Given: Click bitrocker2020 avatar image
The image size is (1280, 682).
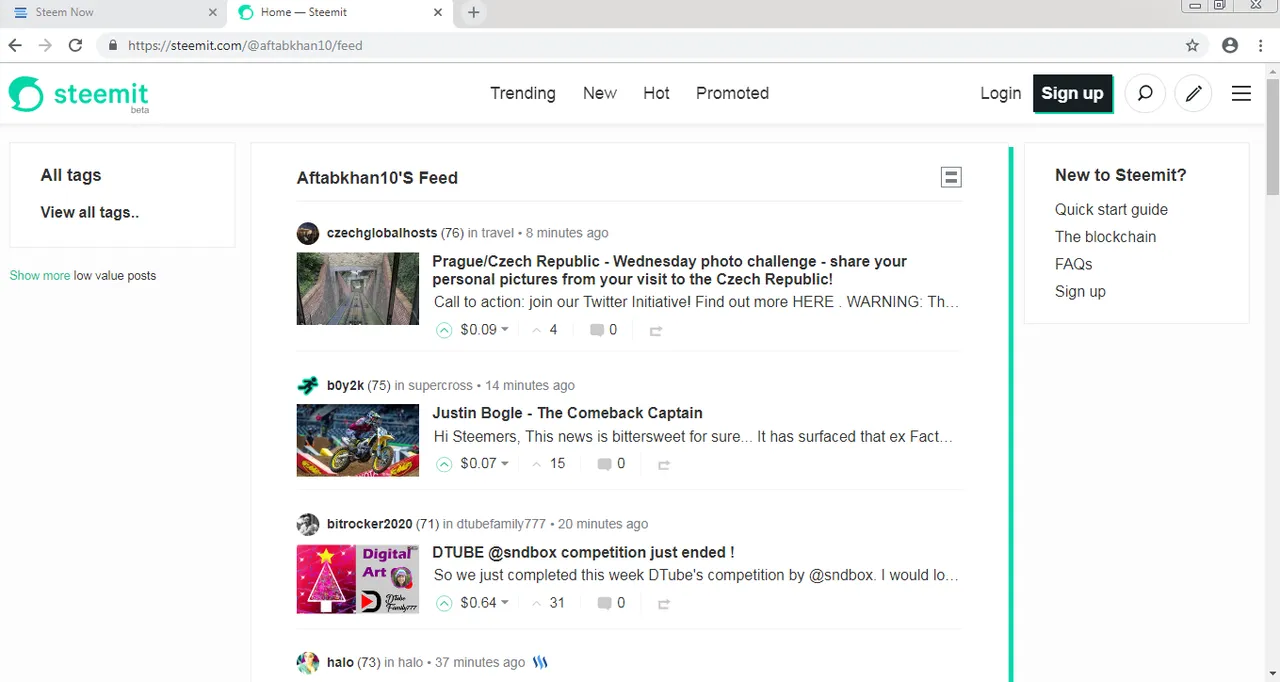Looking at the screenshot, I should point(308,524).
